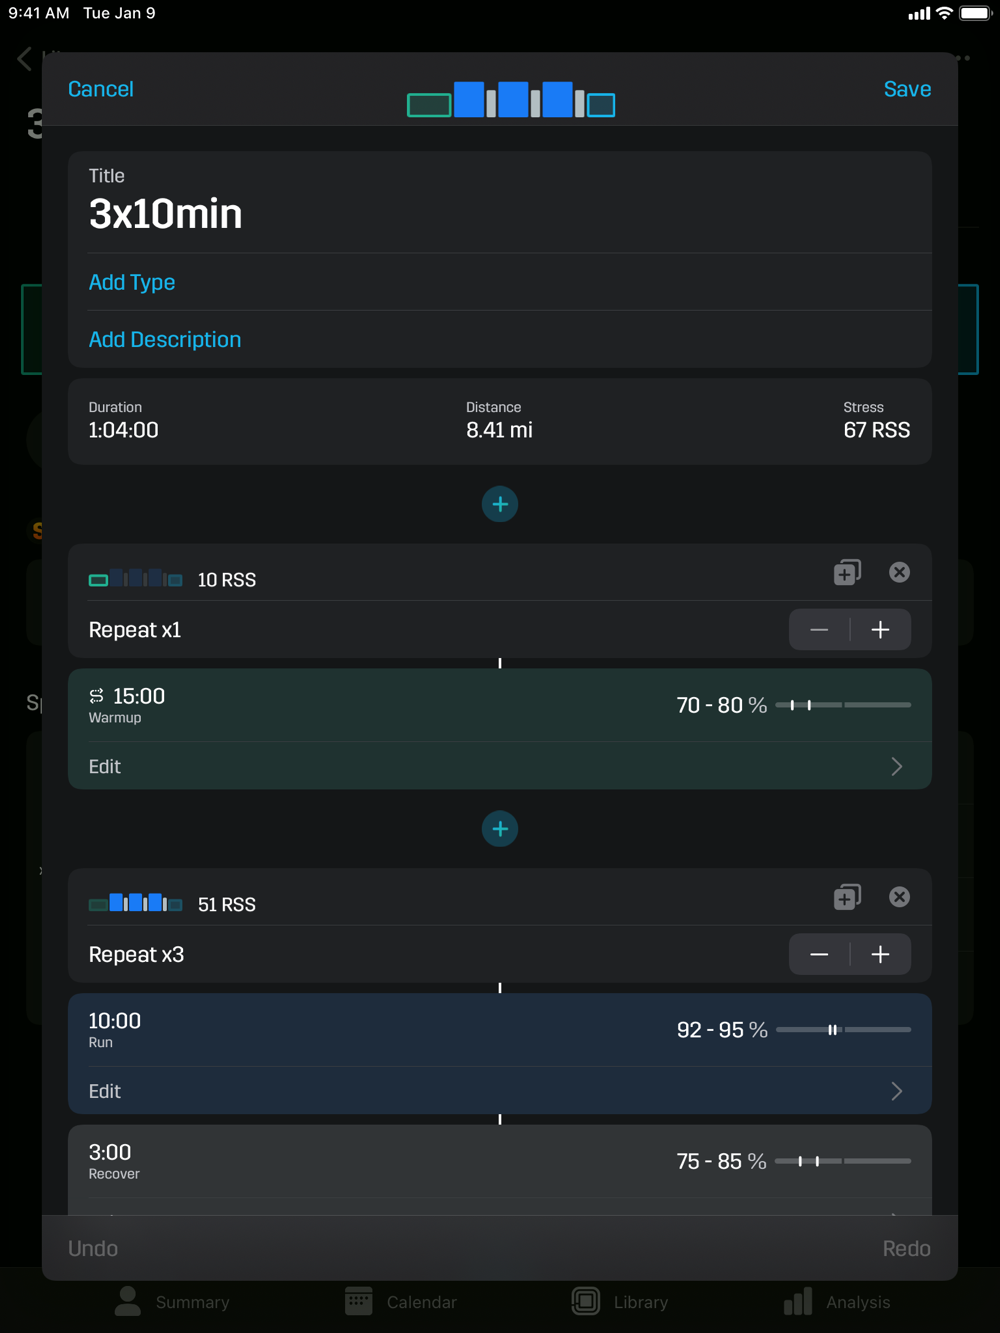Tap the Wi-Fi status icon
The image size is (1000, 1333).
pyautogui.click(x=944, y=13)
